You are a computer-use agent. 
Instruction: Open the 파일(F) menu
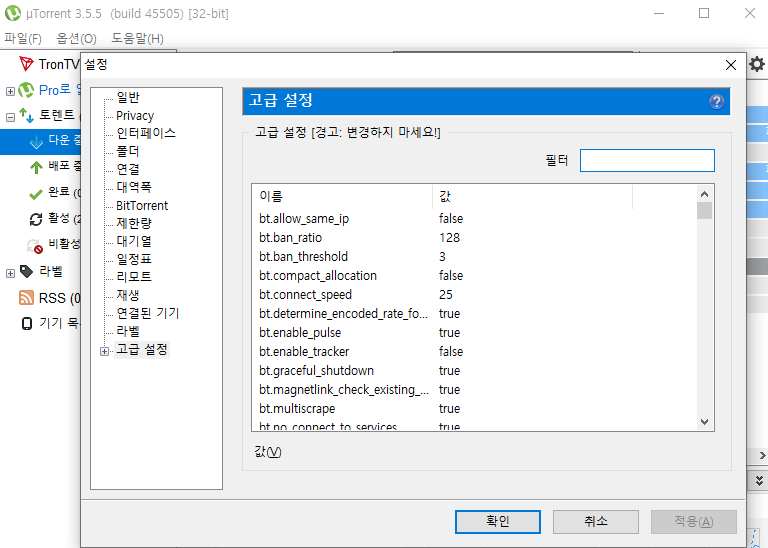point(23,38)
